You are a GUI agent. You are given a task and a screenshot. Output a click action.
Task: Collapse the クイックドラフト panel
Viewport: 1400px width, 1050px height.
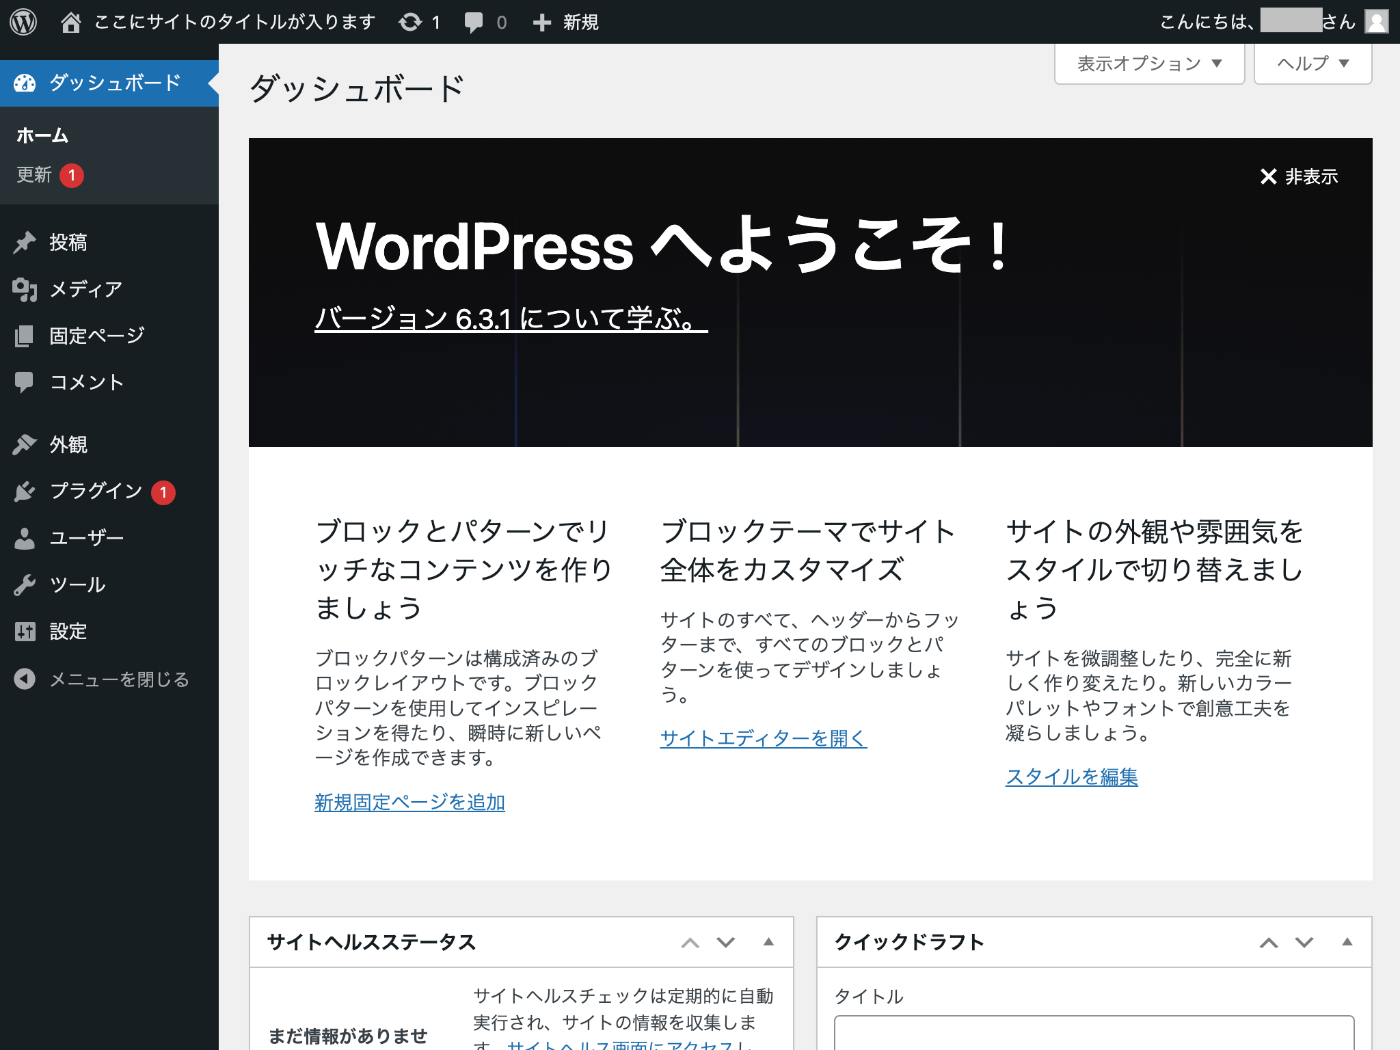1347,942
